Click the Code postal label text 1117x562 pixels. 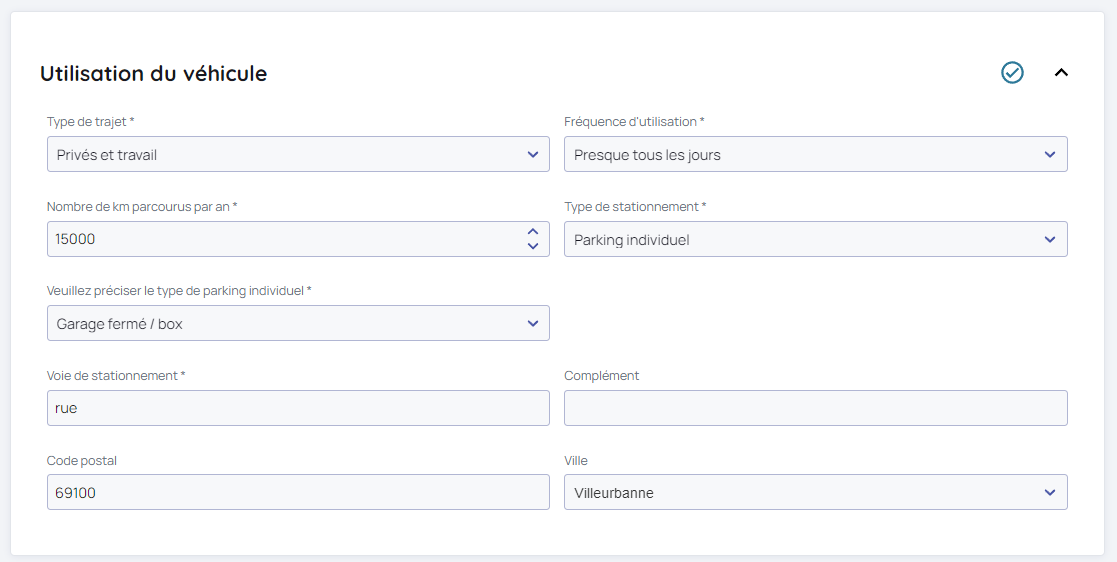[82, 461]
